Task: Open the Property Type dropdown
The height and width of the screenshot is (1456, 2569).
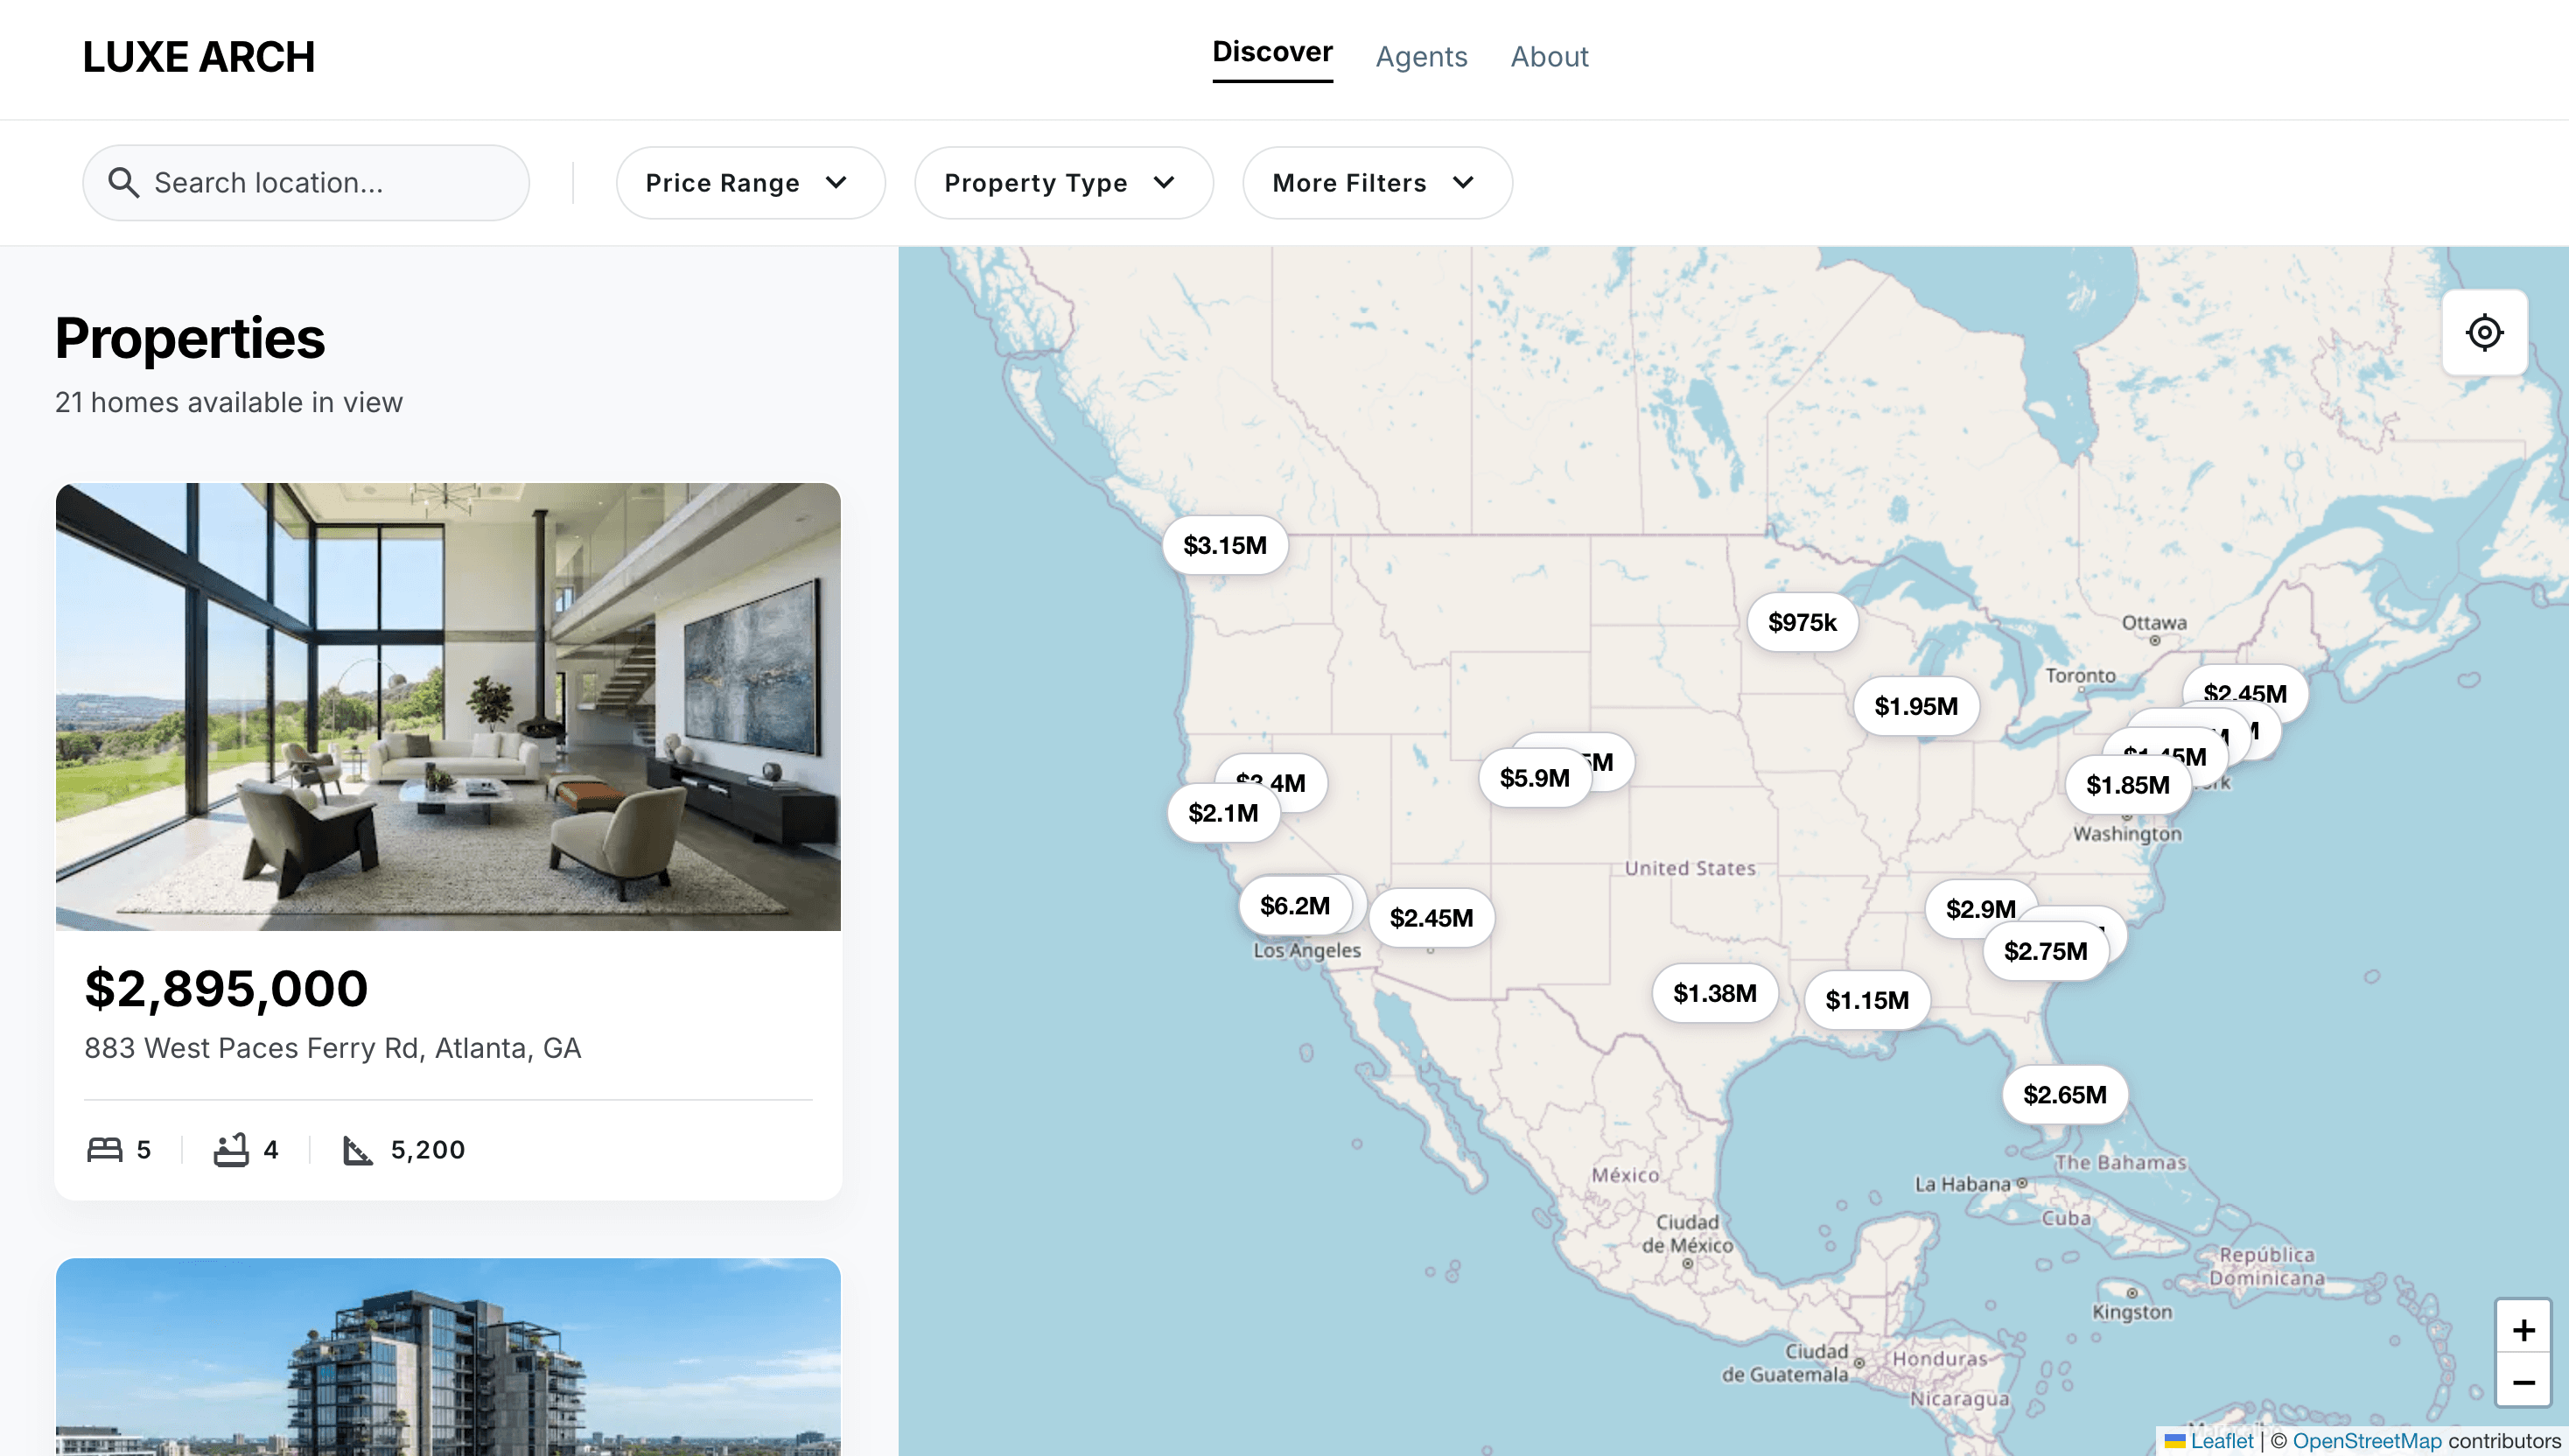Action: point(1064,183)
